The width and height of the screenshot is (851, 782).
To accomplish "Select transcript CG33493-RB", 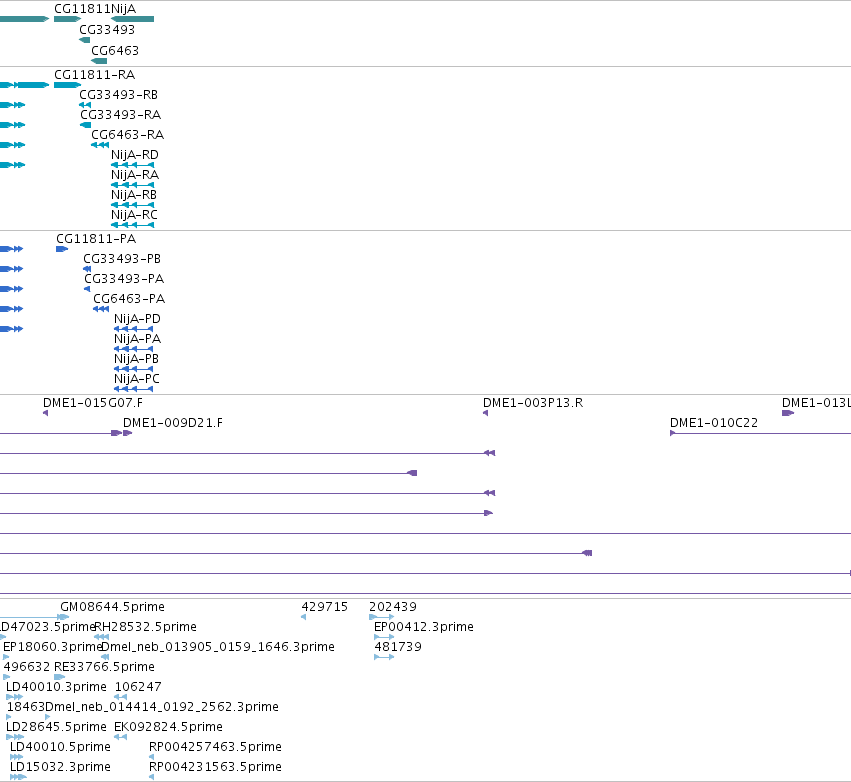I will tap(85, 105).
